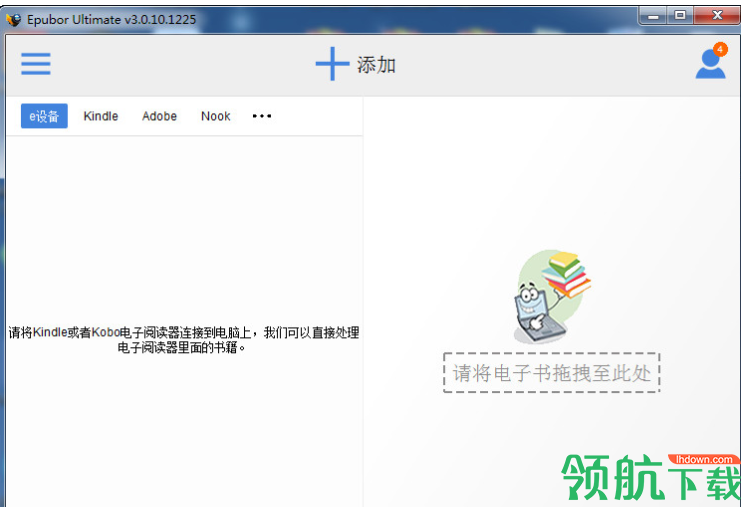The width and height of the screenshot is (741, 507).
Task: Expand more sources with the three dots
Action: 262,116
